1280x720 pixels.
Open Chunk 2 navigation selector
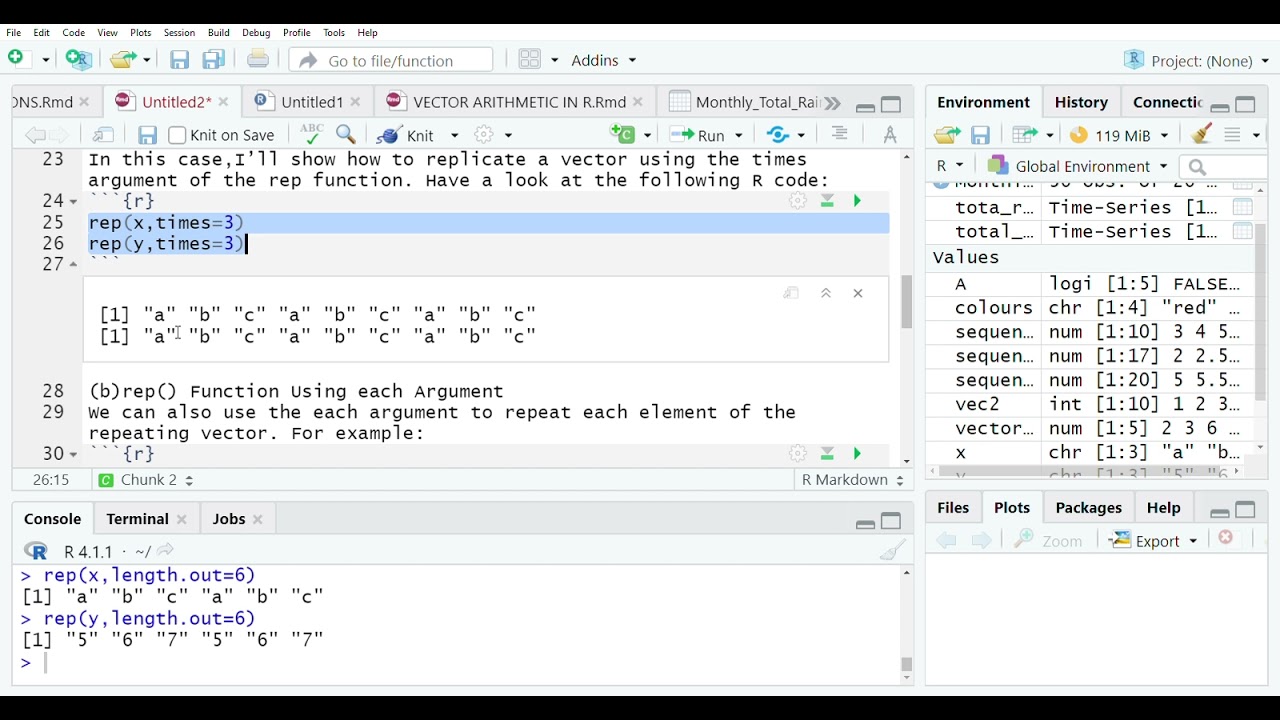[146, 481]
